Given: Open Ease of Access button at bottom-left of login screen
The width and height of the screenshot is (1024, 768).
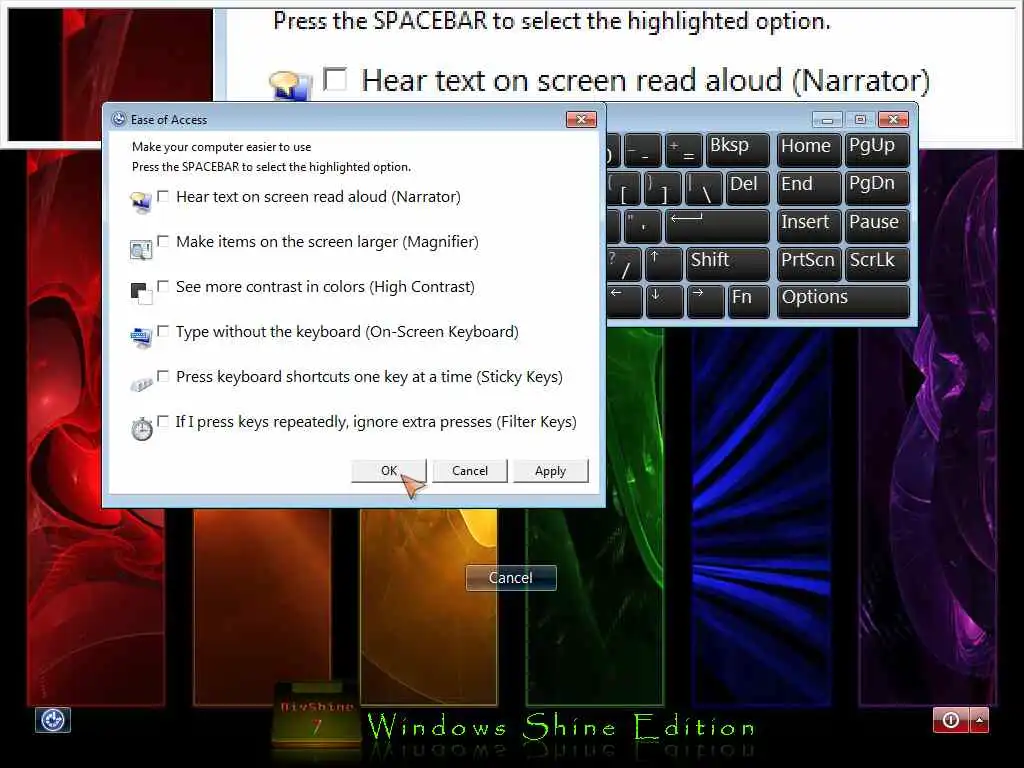Looking at the screenshot, I should [52, 720].
